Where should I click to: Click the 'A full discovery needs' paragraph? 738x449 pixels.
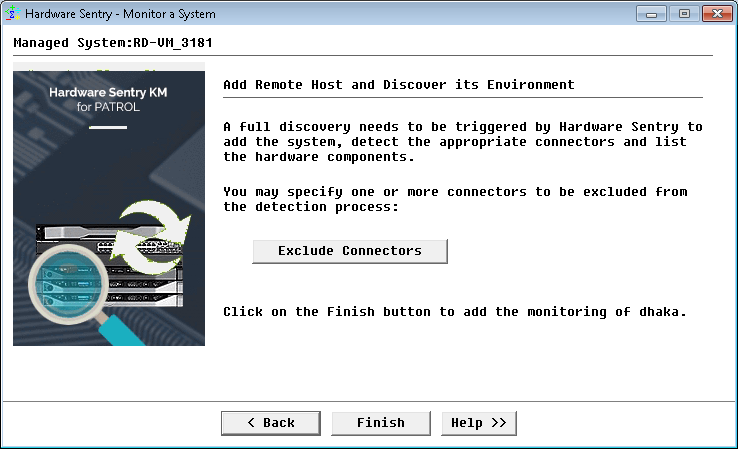click(x=463, y=142)
